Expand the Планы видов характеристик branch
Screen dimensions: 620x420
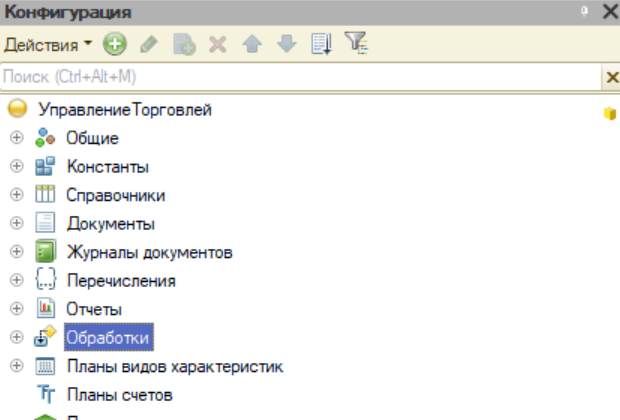[16, 365]
